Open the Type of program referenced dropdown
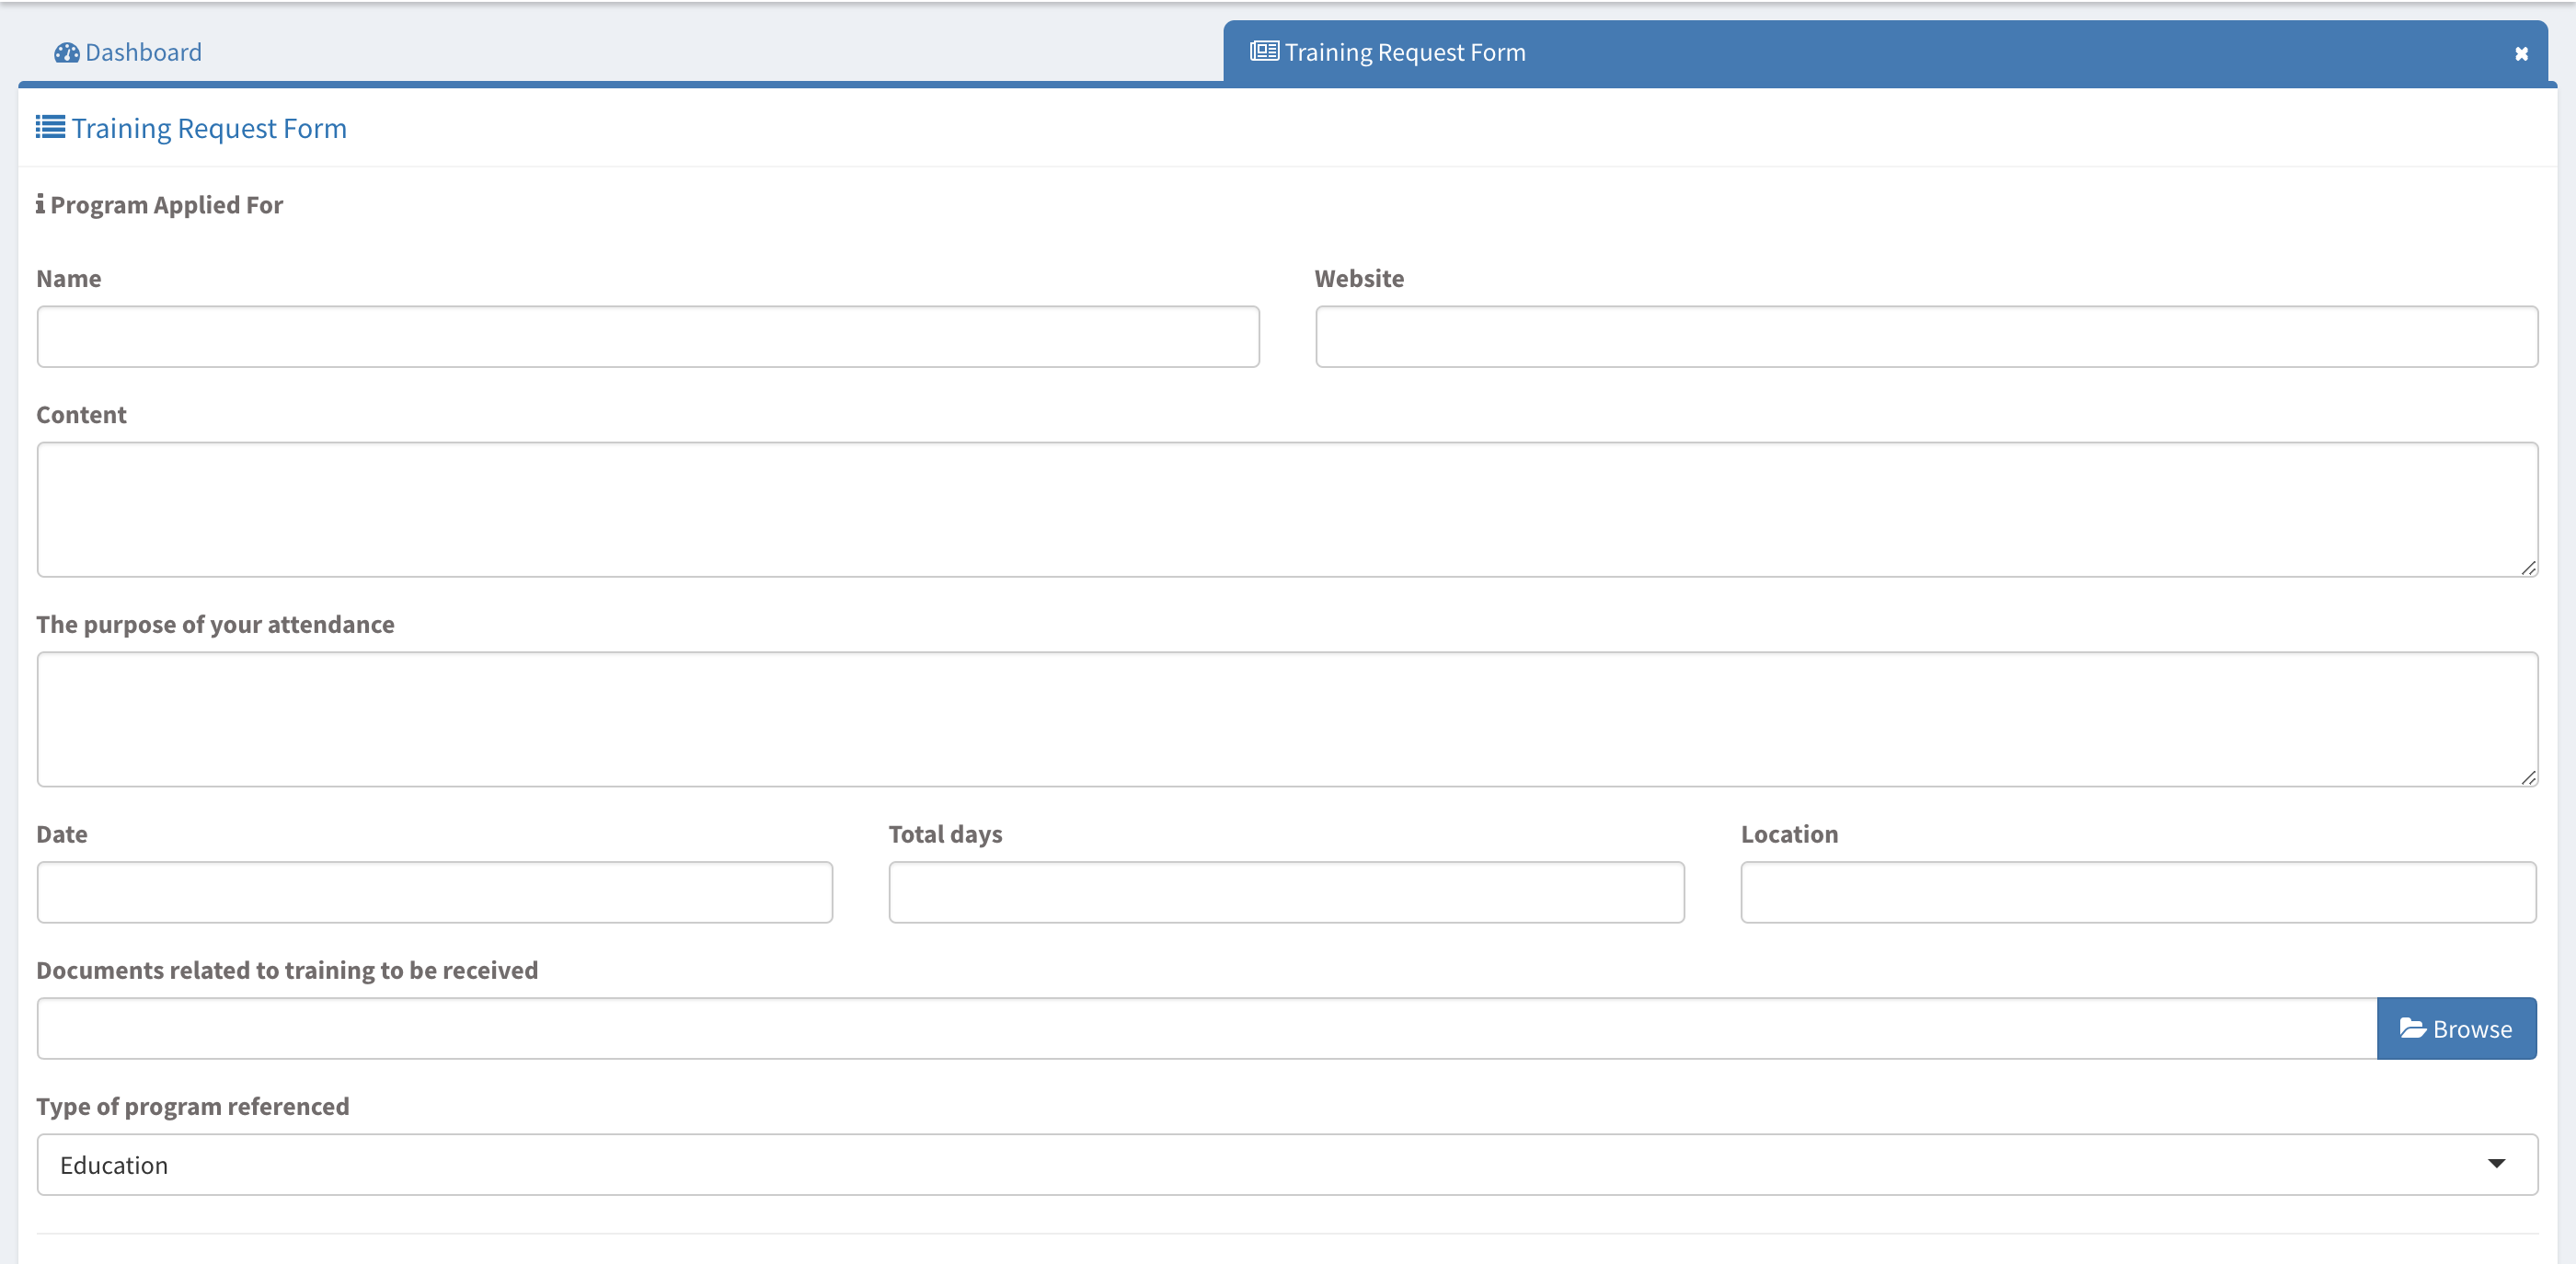 click(x=1286, y=1165)
